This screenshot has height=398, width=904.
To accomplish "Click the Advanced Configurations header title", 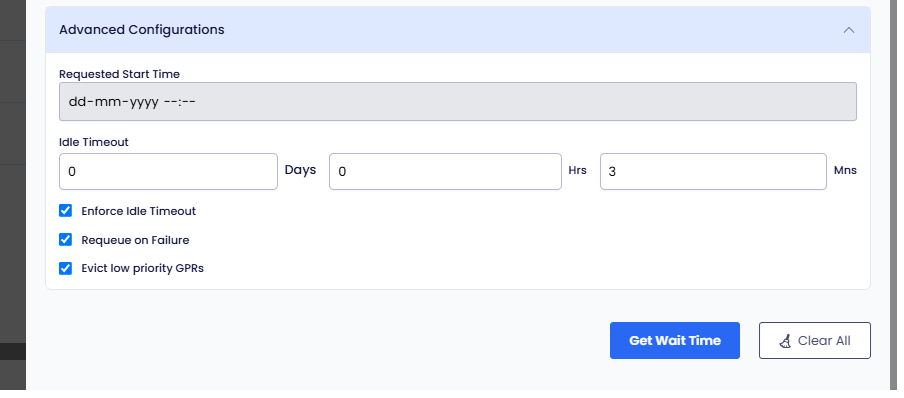I will (x=142, y=29).
